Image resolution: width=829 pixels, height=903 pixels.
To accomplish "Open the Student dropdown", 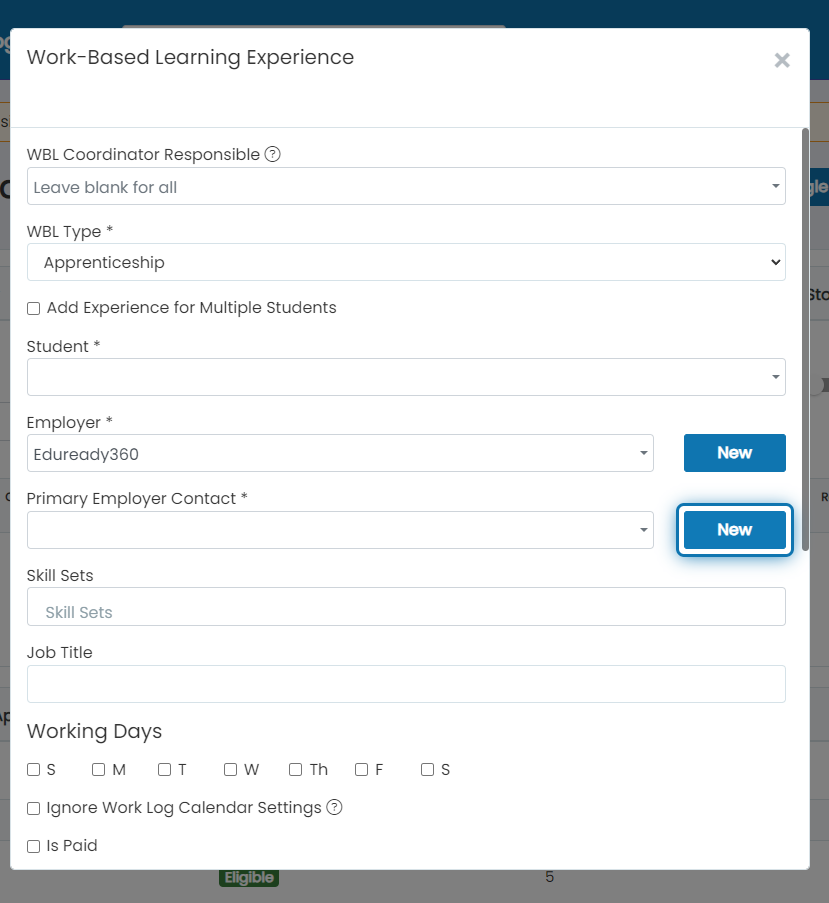I will point(406,377).
